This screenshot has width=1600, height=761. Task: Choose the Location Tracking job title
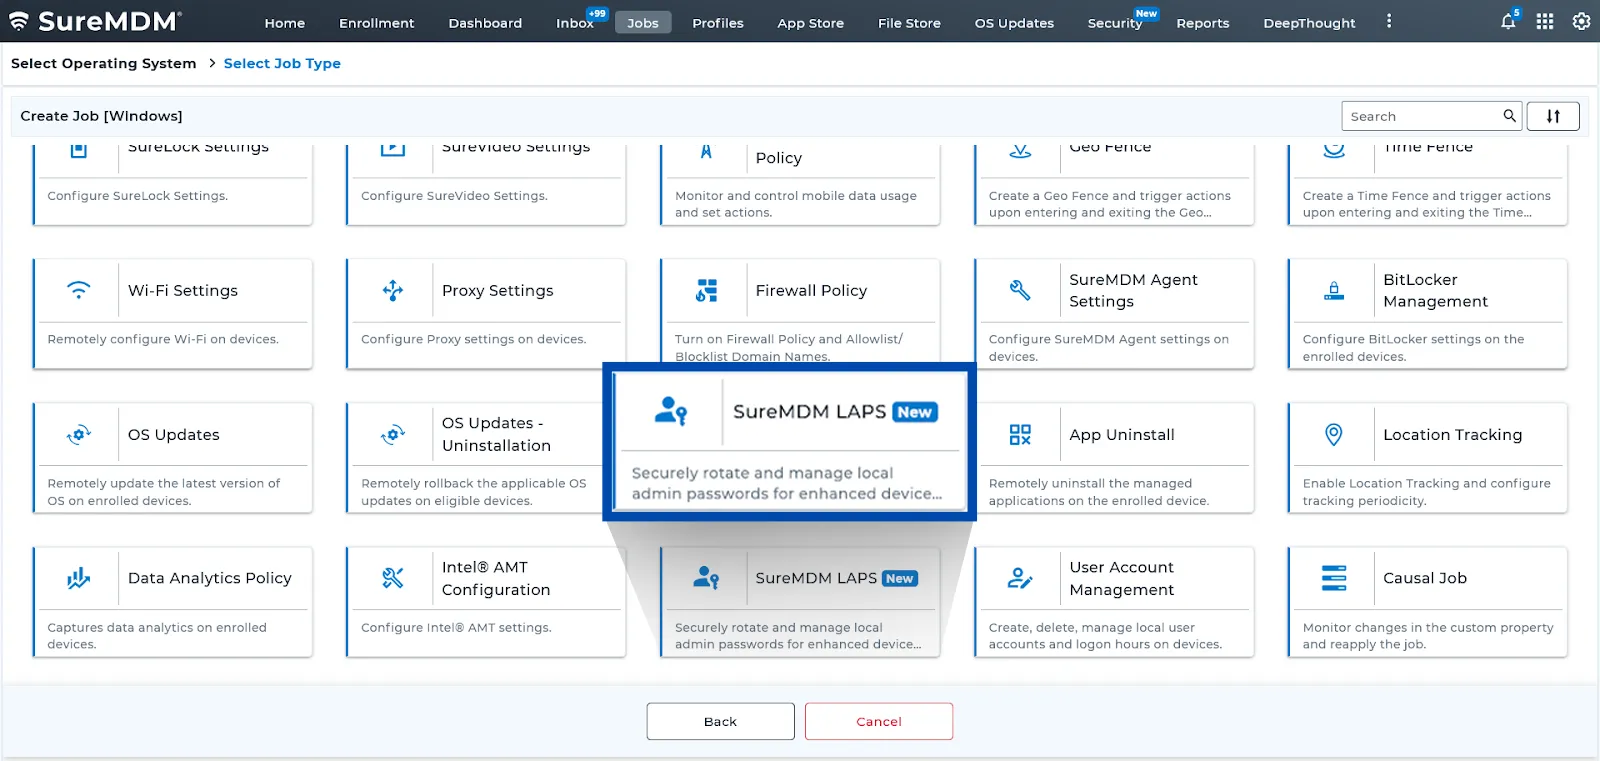(x=1452, y=434)
